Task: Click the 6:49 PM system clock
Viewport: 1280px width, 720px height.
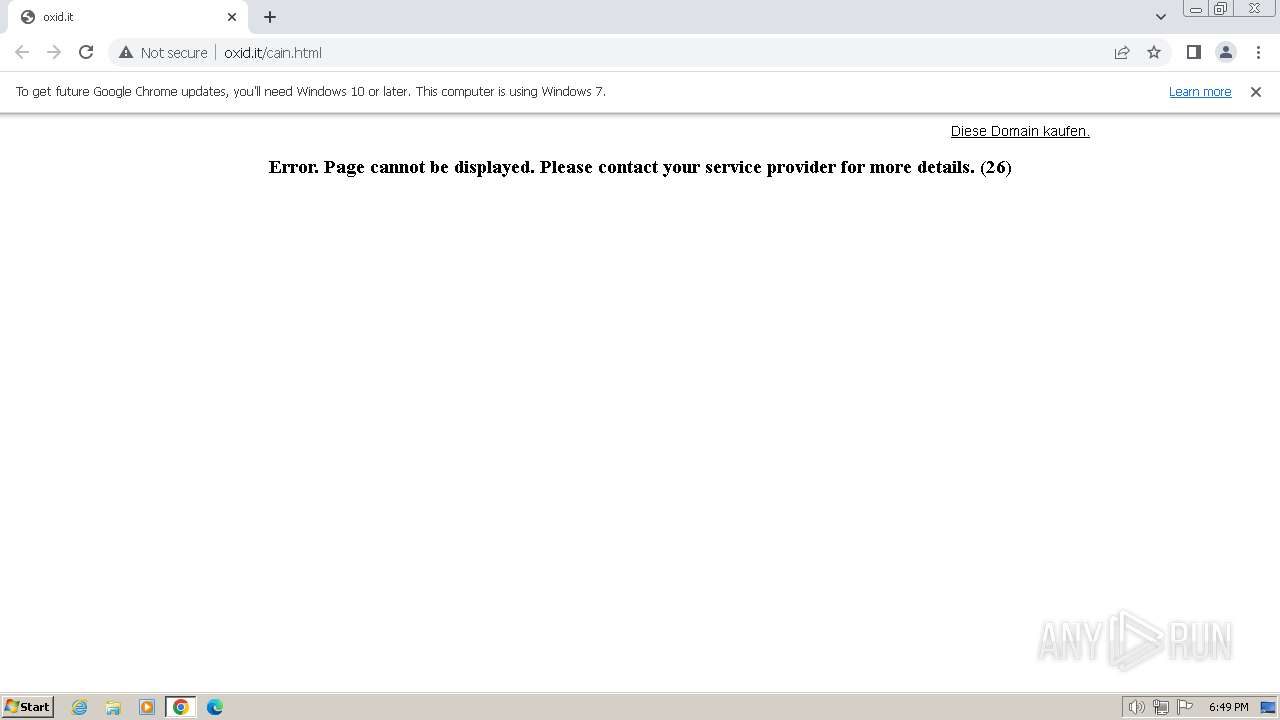Action: coord(1228,707)
